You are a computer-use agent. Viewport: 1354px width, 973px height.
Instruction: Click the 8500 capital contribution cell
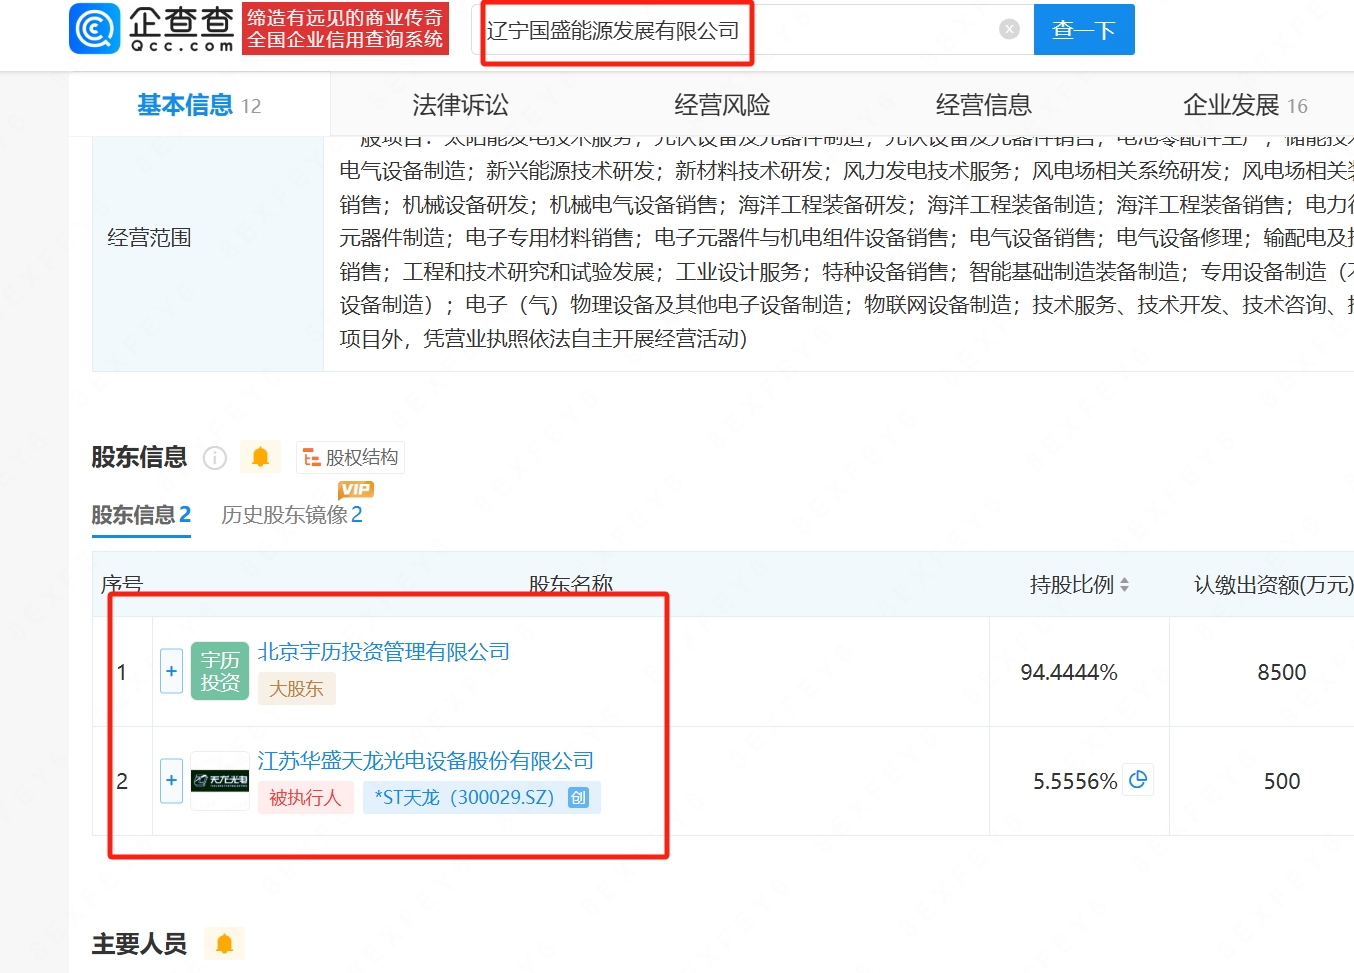(x=1282, y=672)
